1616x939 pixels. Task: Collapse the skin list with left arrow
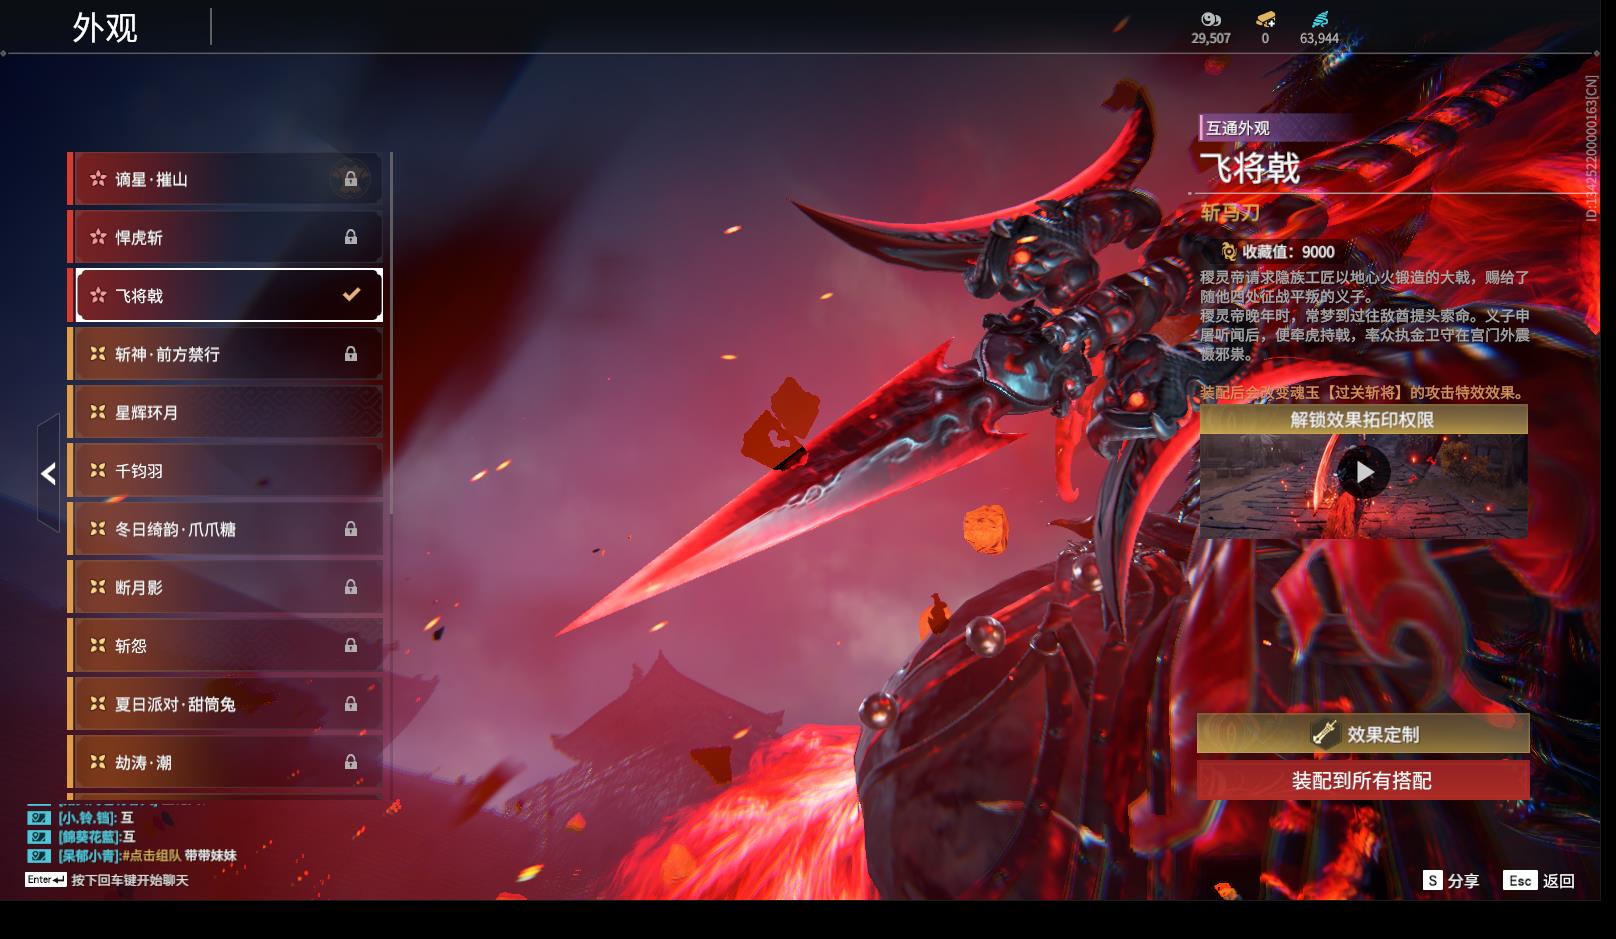coord(48,473)
